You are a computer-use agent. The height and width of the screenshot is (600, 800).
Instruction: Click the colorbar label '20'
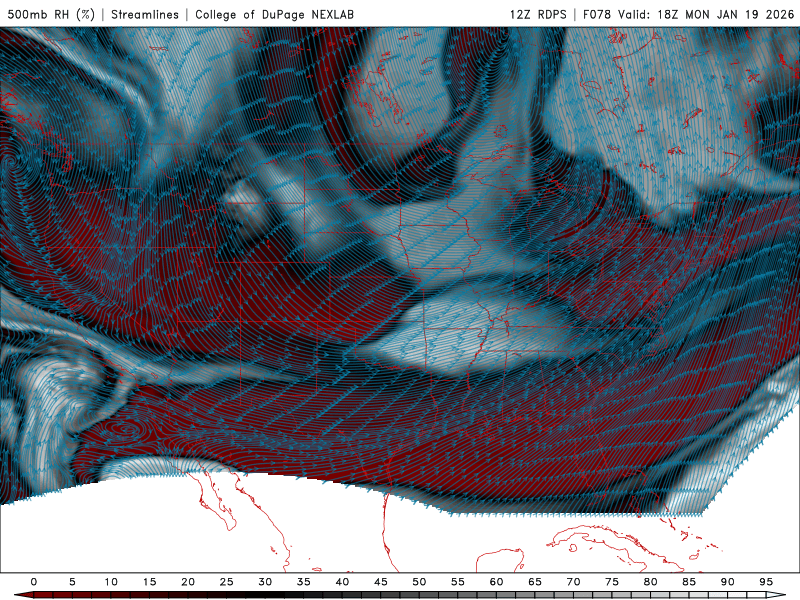(188, 582)
